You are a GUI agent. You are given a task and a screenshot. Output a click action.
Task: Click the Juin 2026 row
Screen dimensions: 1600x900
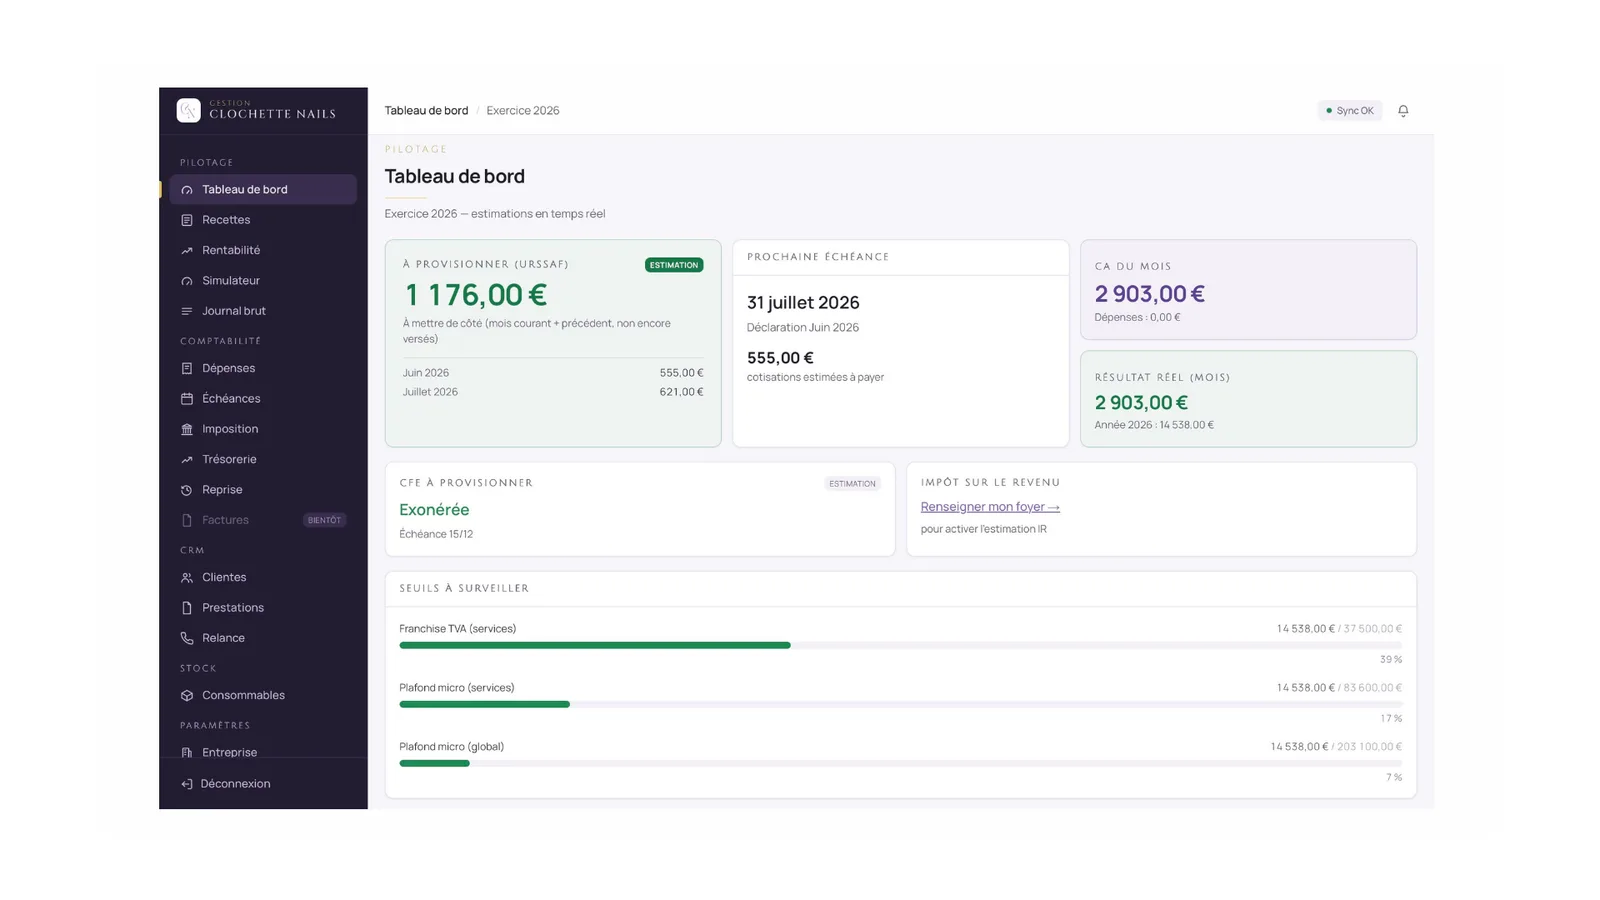(x=553, y=373)
